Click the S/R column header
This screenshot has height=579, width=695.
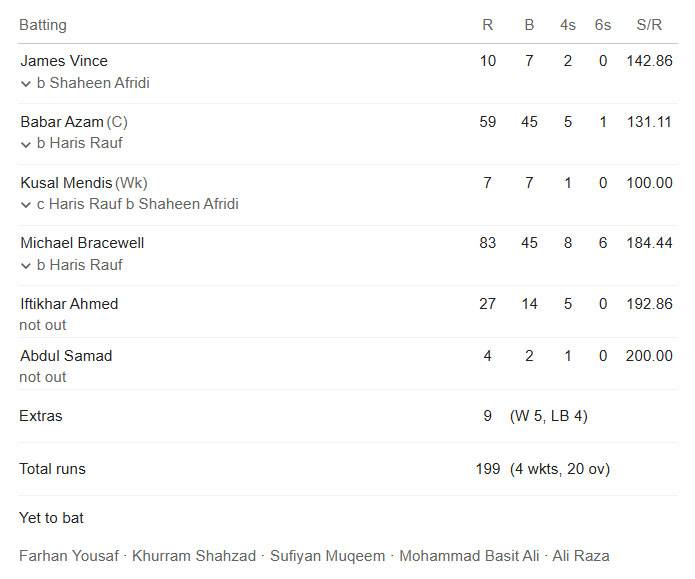[x=649, y=25]
